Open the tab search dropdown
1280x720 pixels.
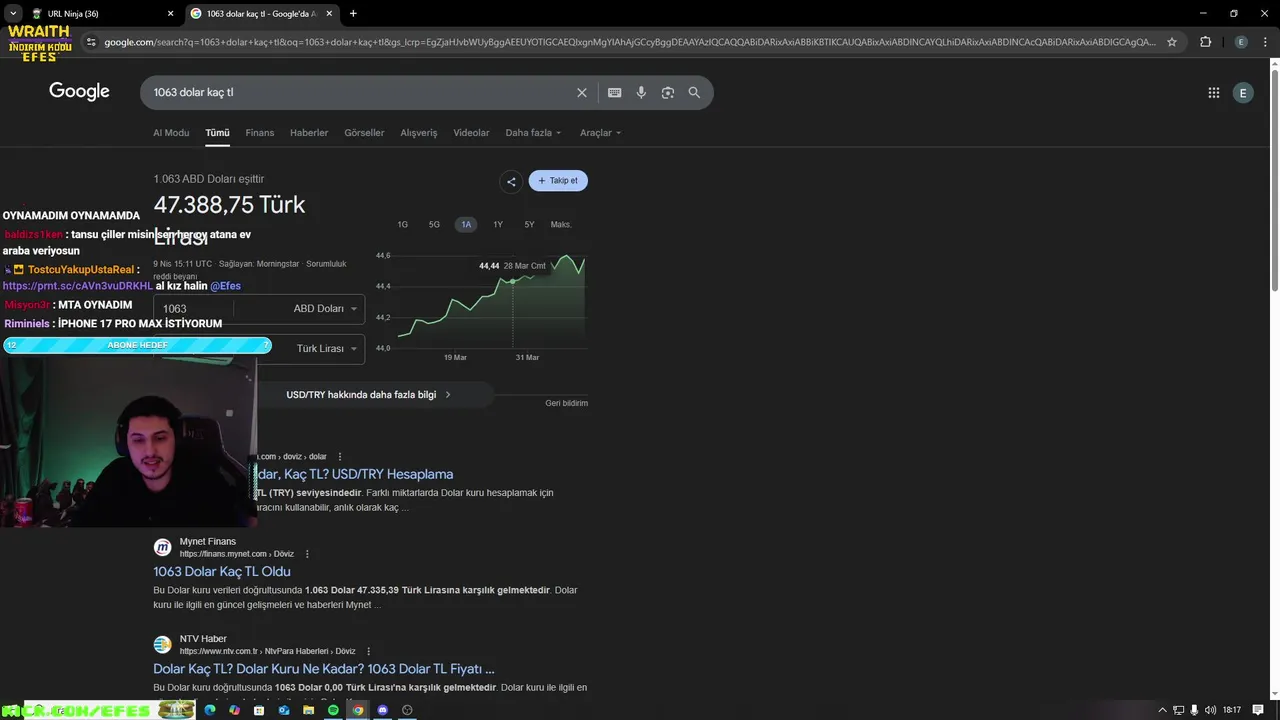tap(13, 13)
